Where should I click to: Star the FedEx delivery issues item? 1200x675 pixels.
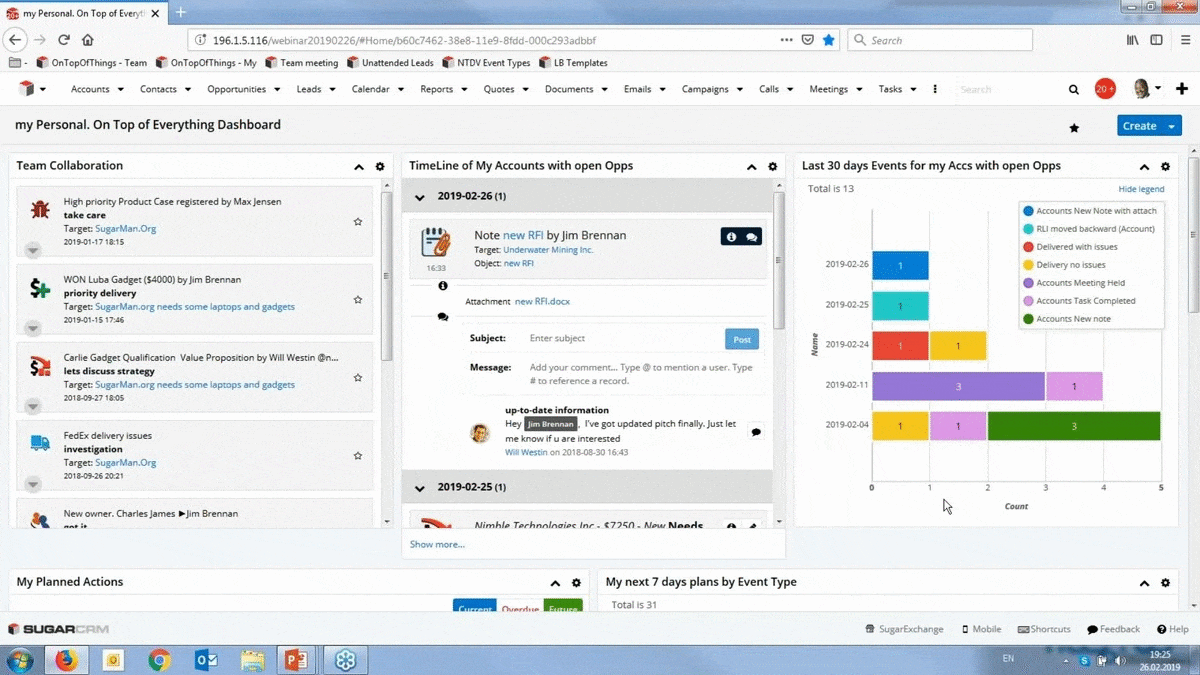(x=358, y=455)
